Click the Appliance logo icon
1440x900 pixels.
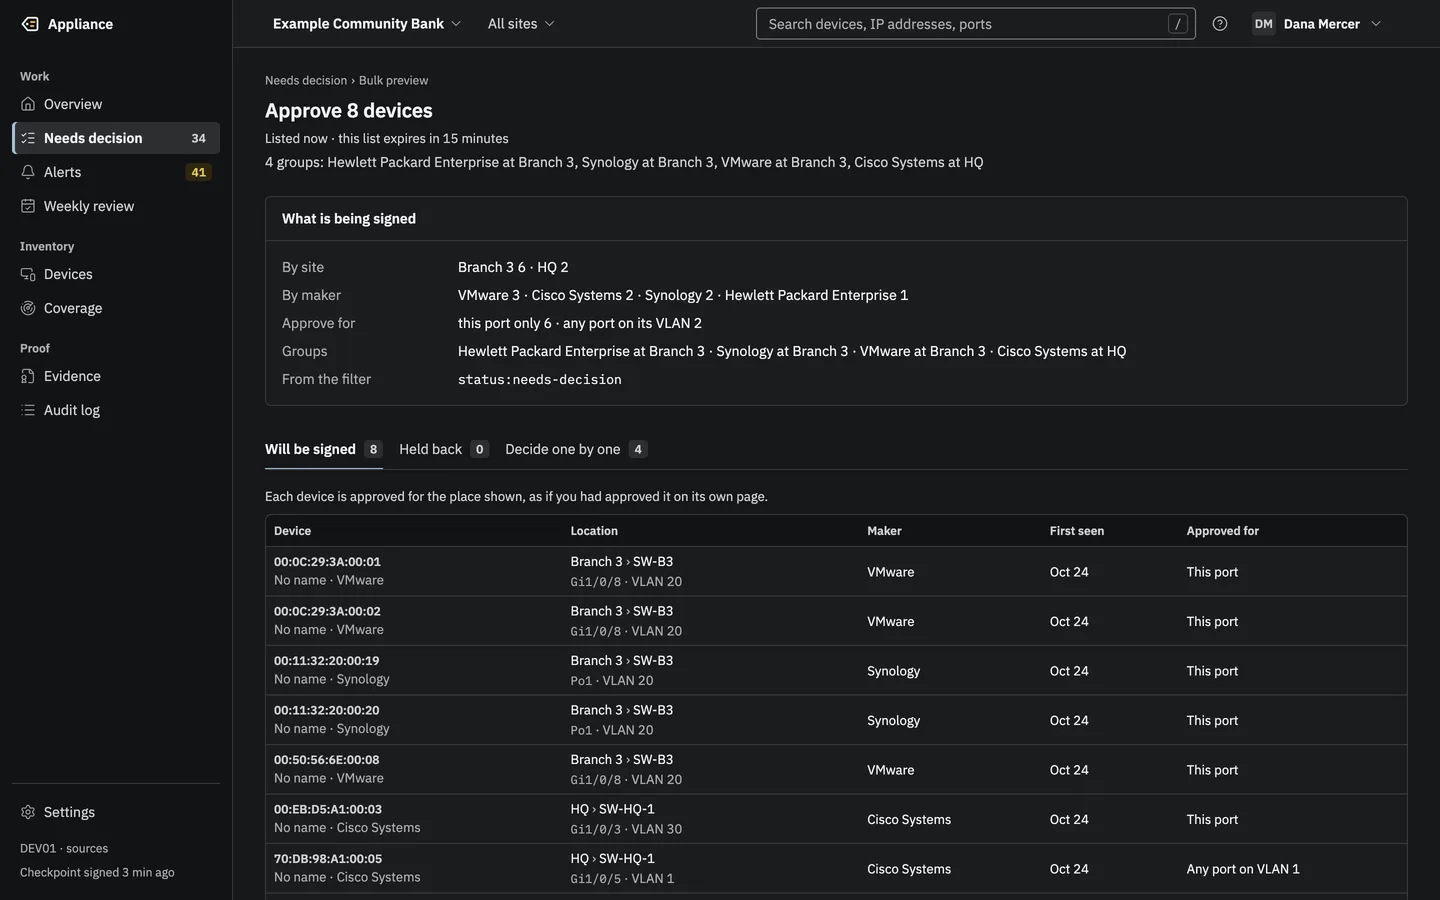30,24
